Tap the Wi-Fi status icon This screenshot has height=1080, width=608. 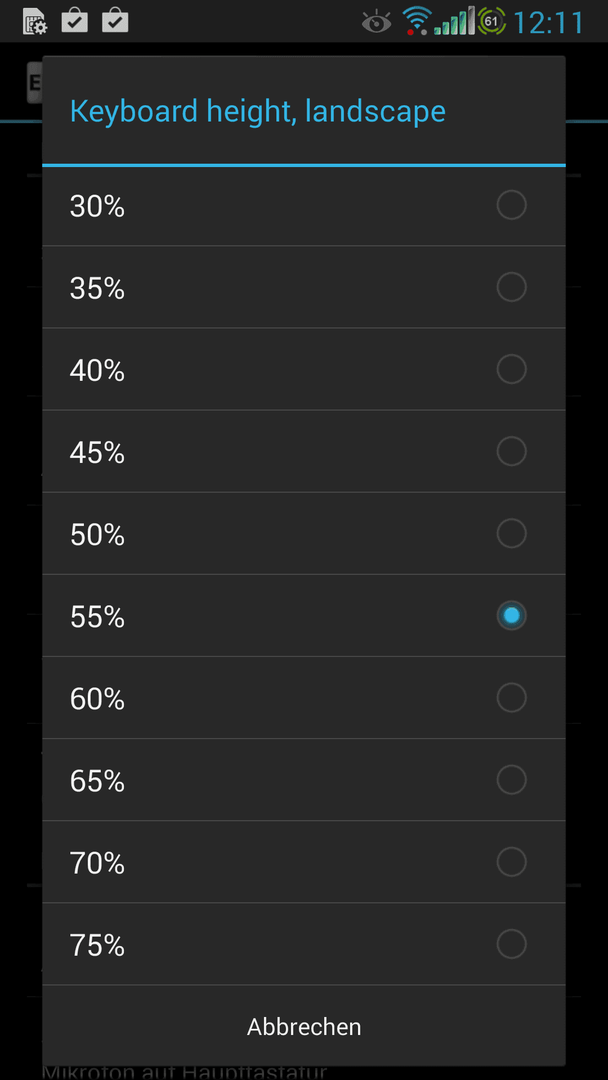click(x=416, y=21)
